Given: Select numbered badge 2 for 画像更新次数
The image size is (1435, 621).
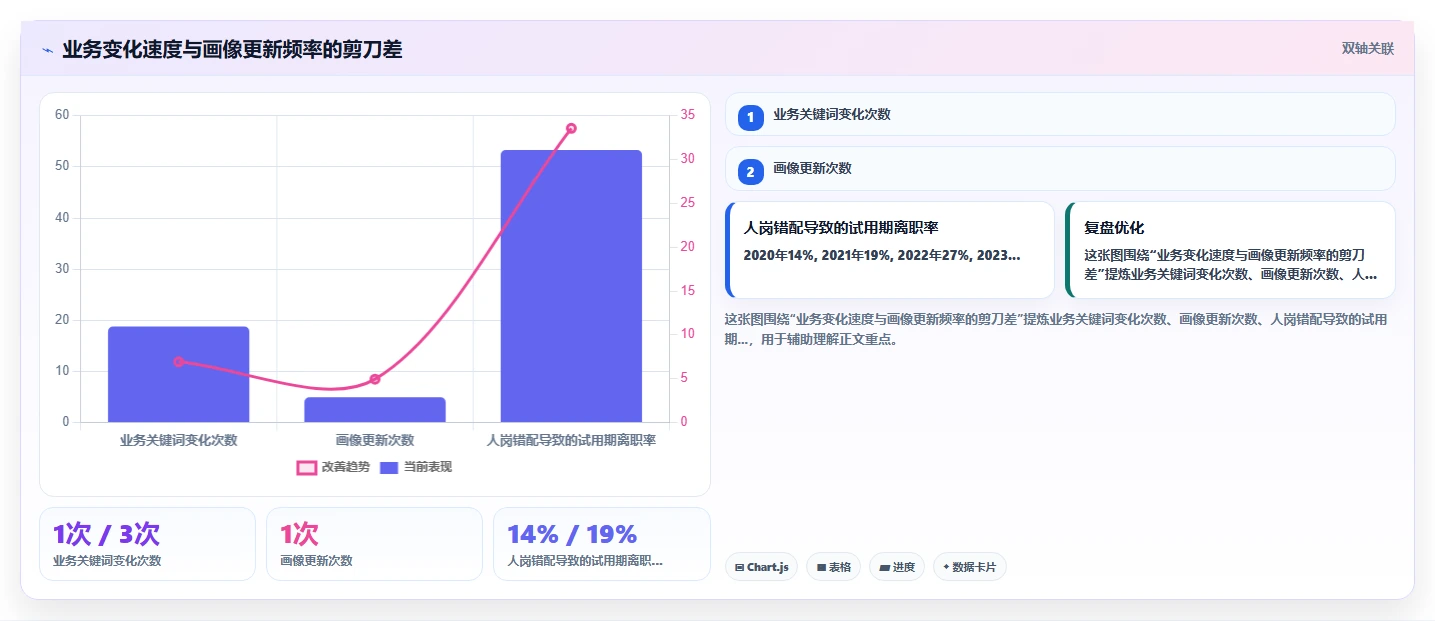Looking at the screenshot, I should [751, 171].
